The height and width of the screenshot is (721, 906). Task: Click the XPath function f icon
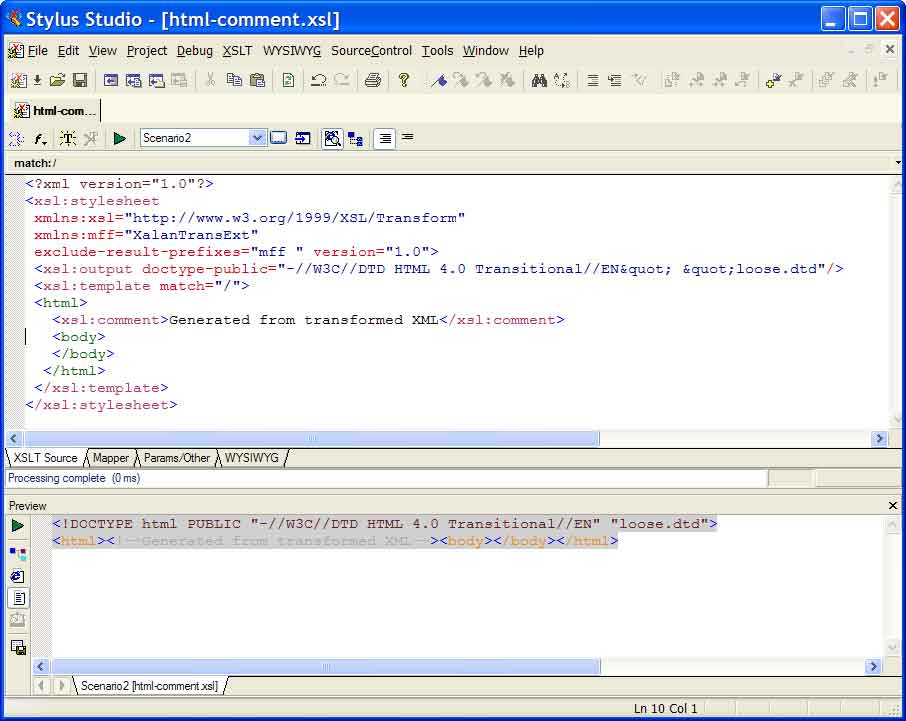40,138
